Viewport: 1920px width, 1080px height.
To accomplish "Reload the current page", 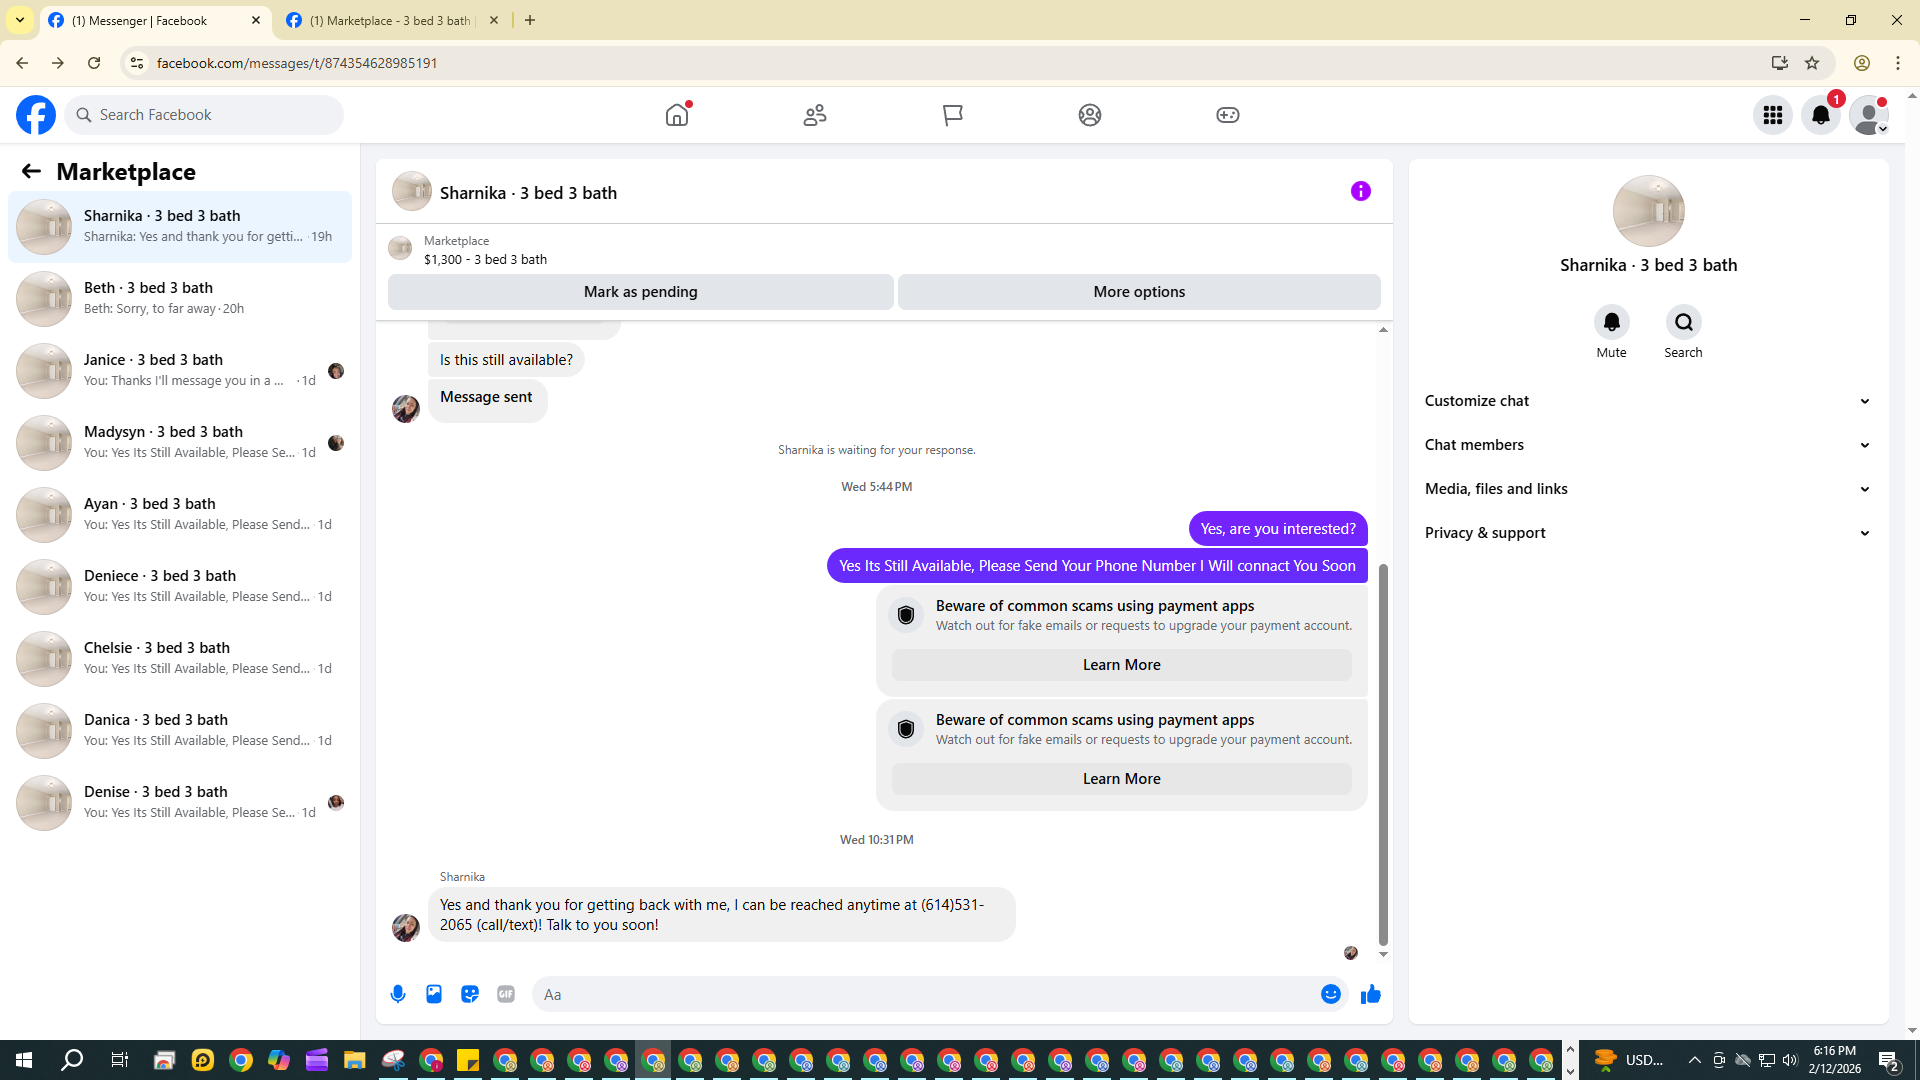I will point(94,63).
